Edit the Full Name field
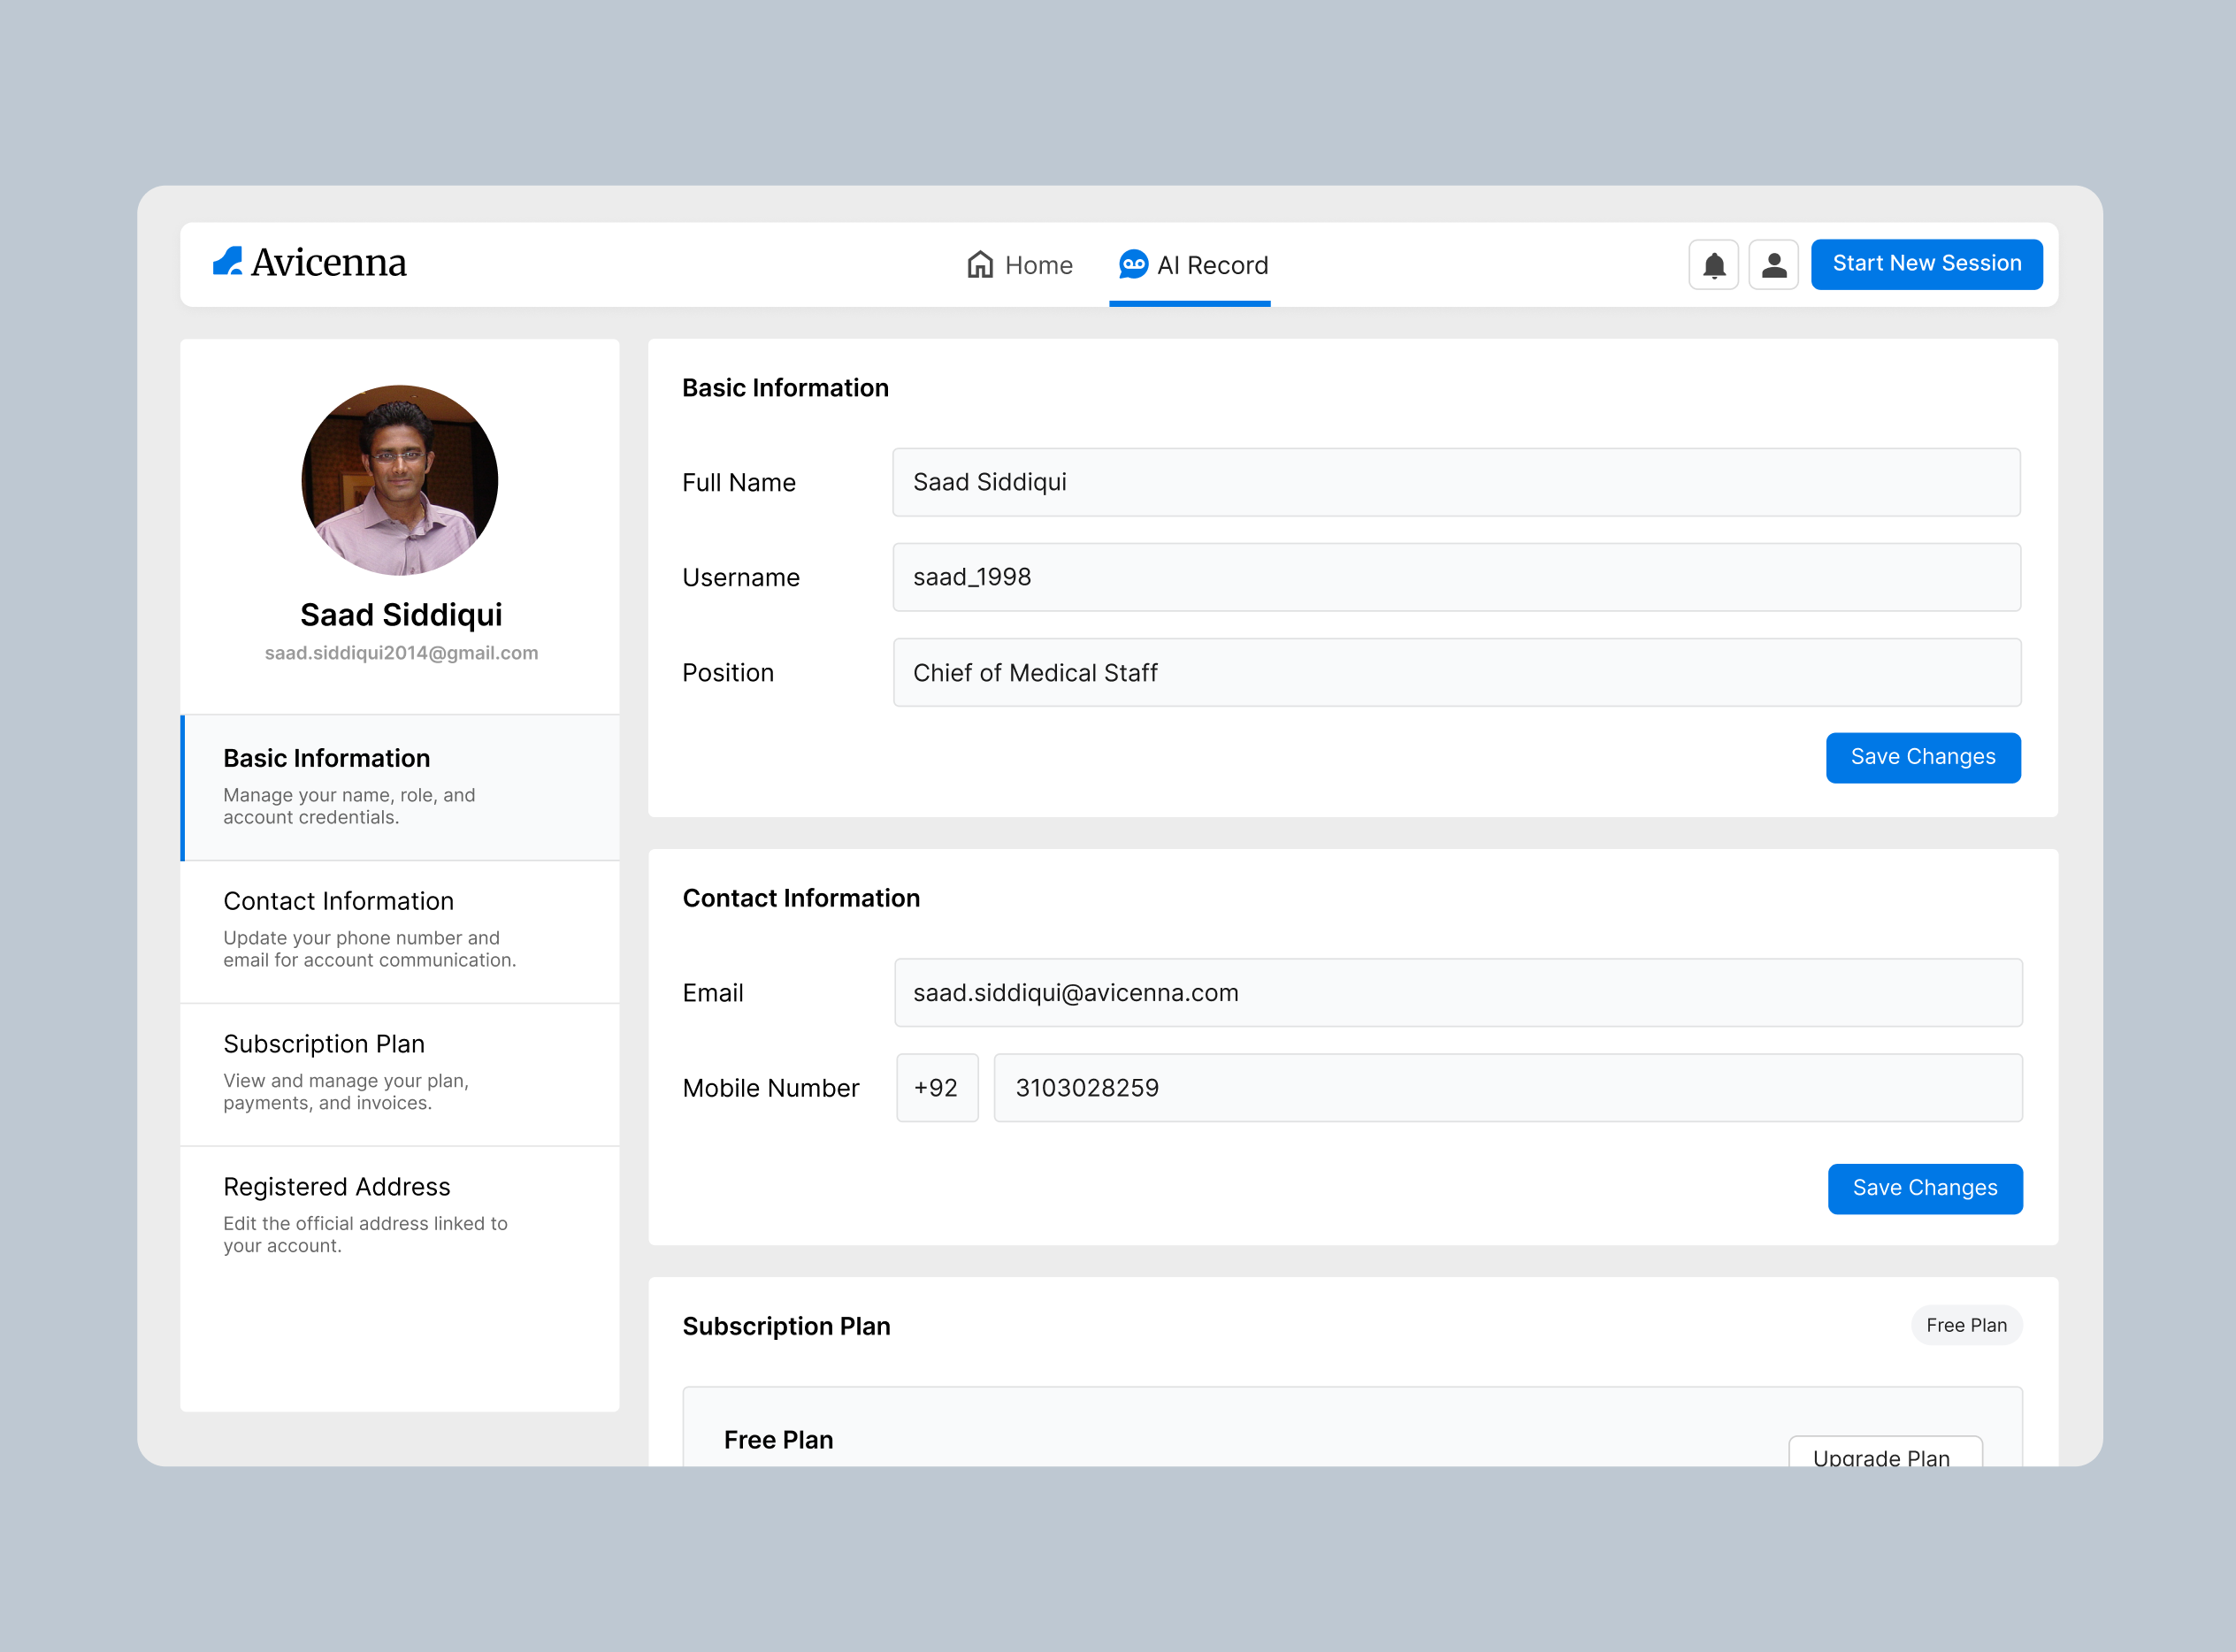2236x1652 pixels. pos(1456,482)
